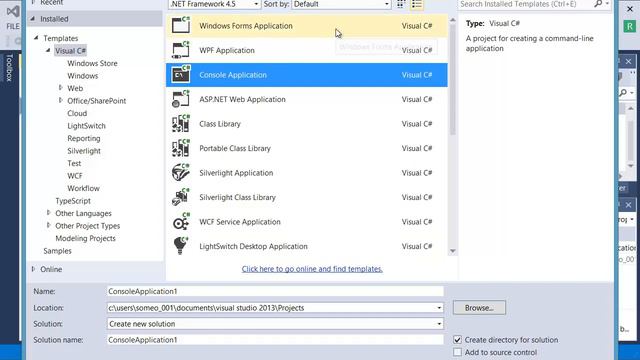Select the WPF Application template name
This screenshot has width=640, height=360.
pyautogui.click(x=227, y=50)
